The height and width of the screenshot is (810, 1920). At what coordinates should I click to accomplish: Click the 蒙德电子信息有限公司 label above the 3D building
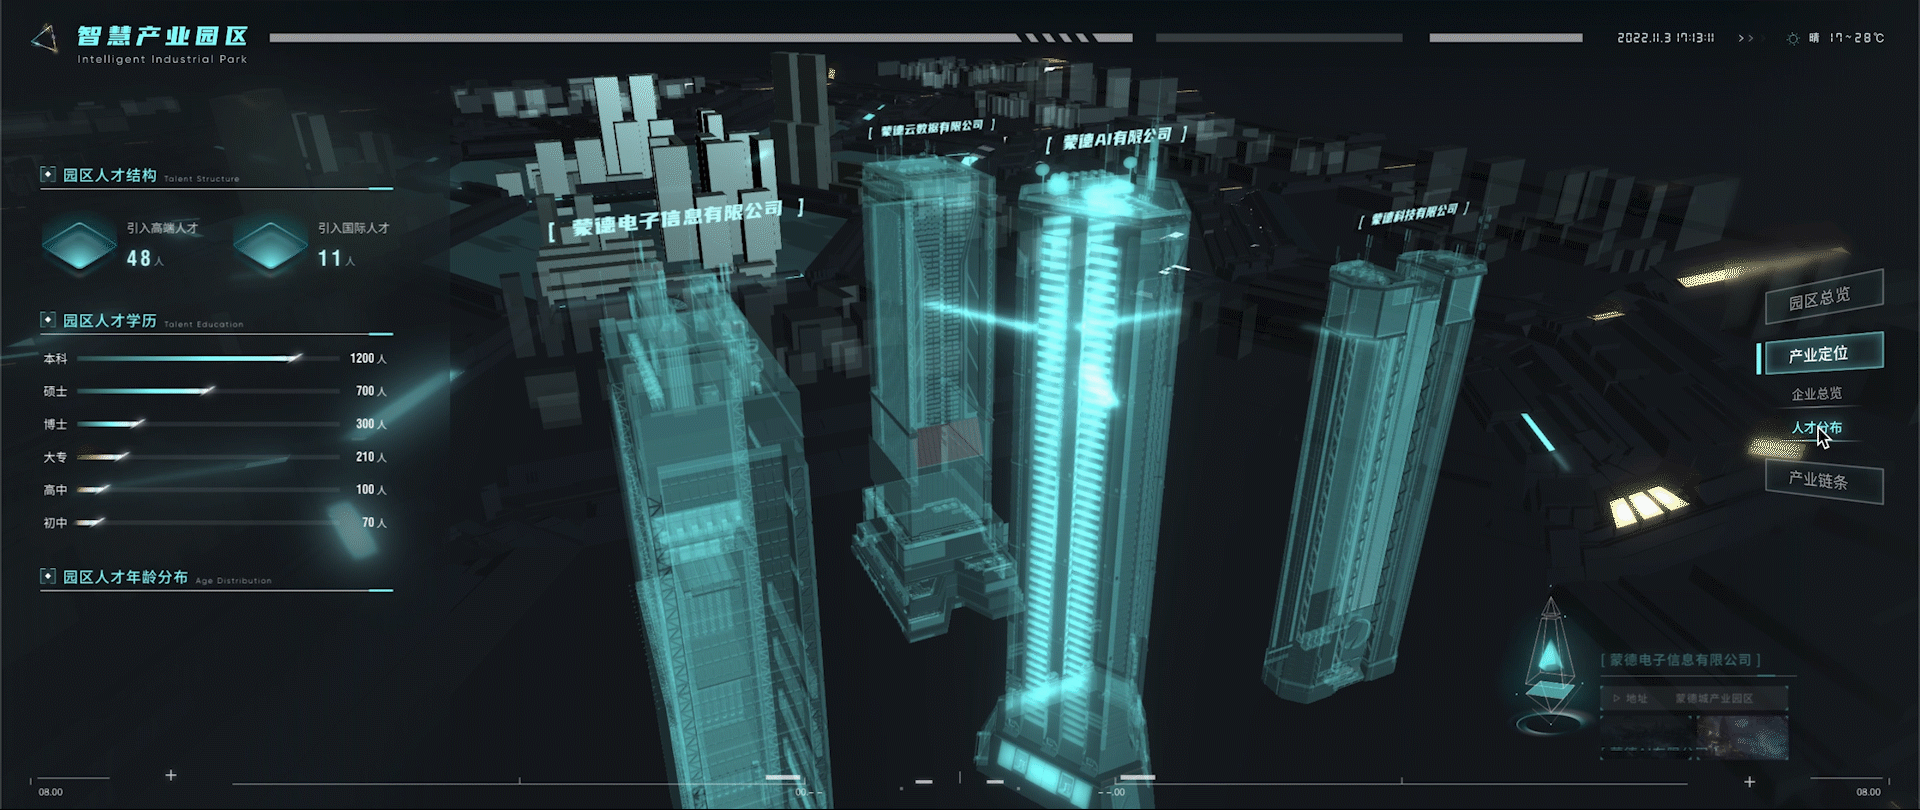676,219
